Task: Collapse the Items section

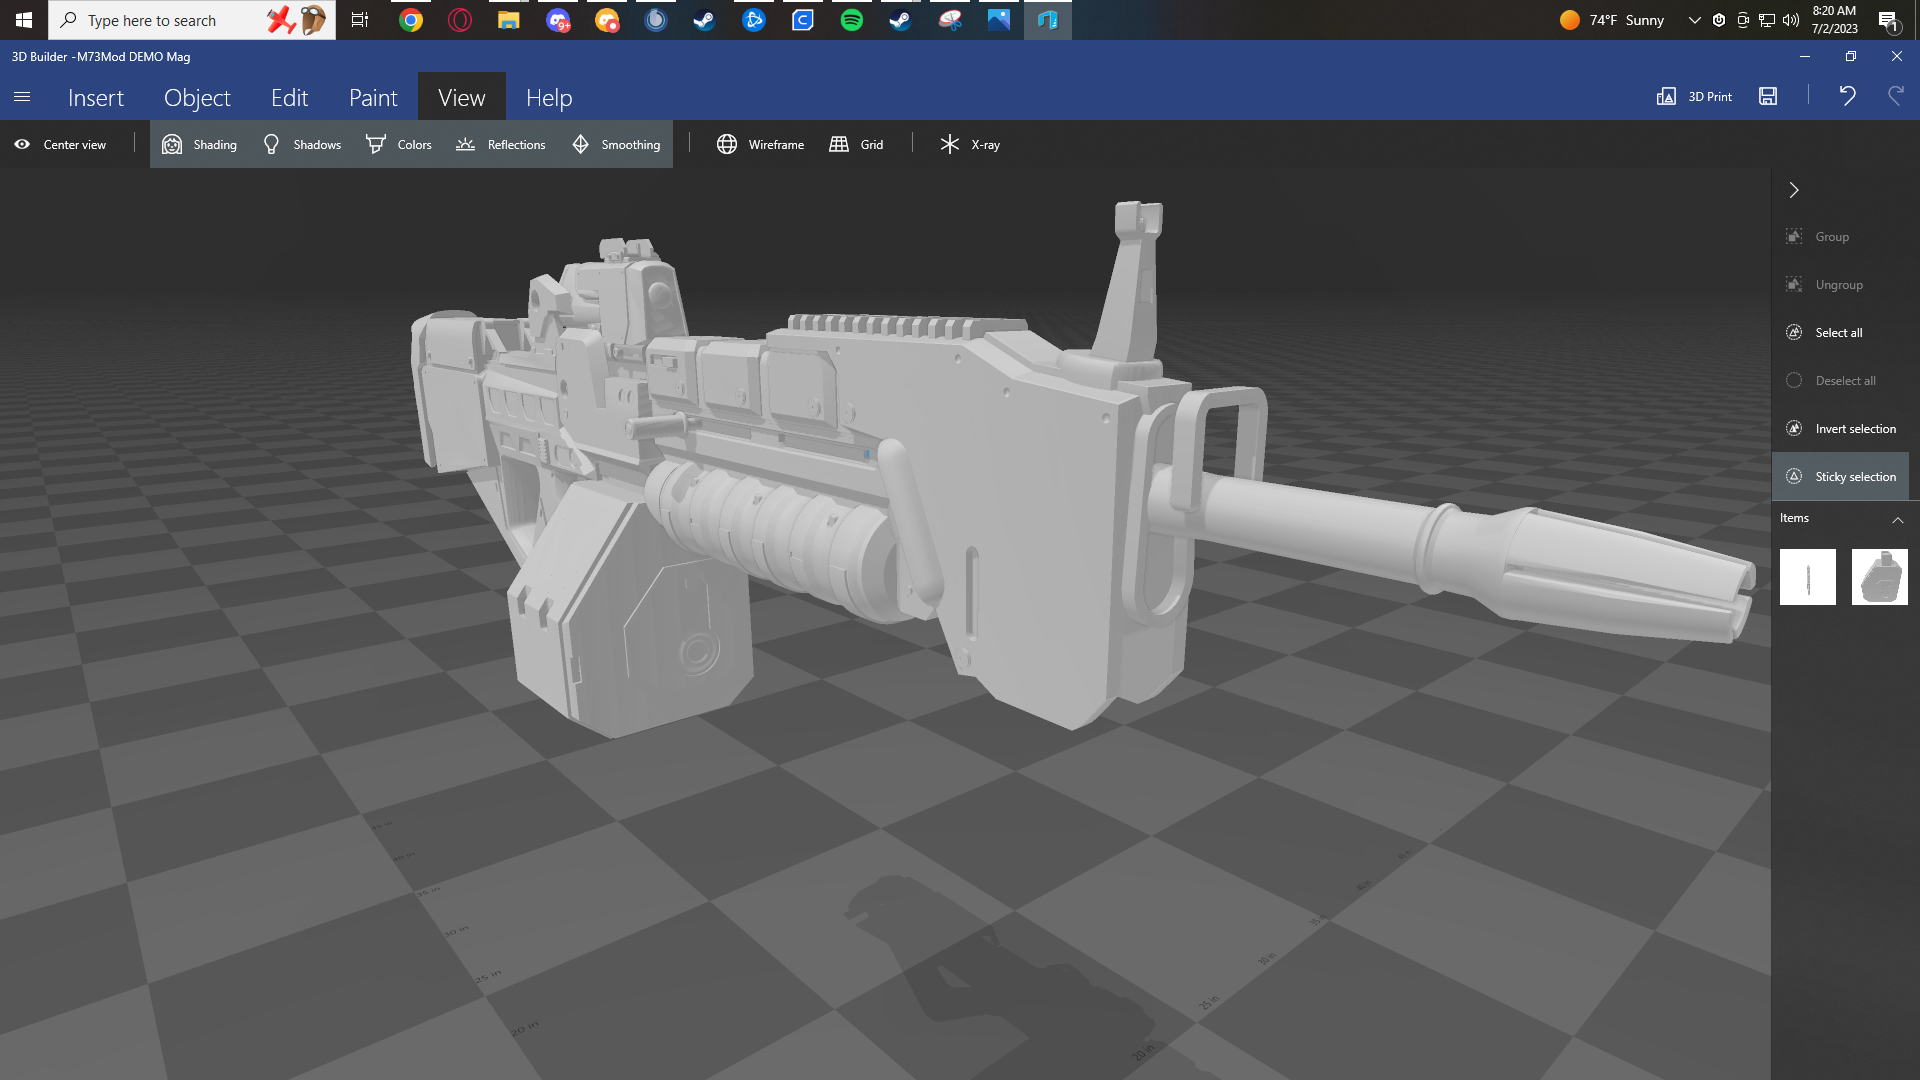Action: point(1897,519)
